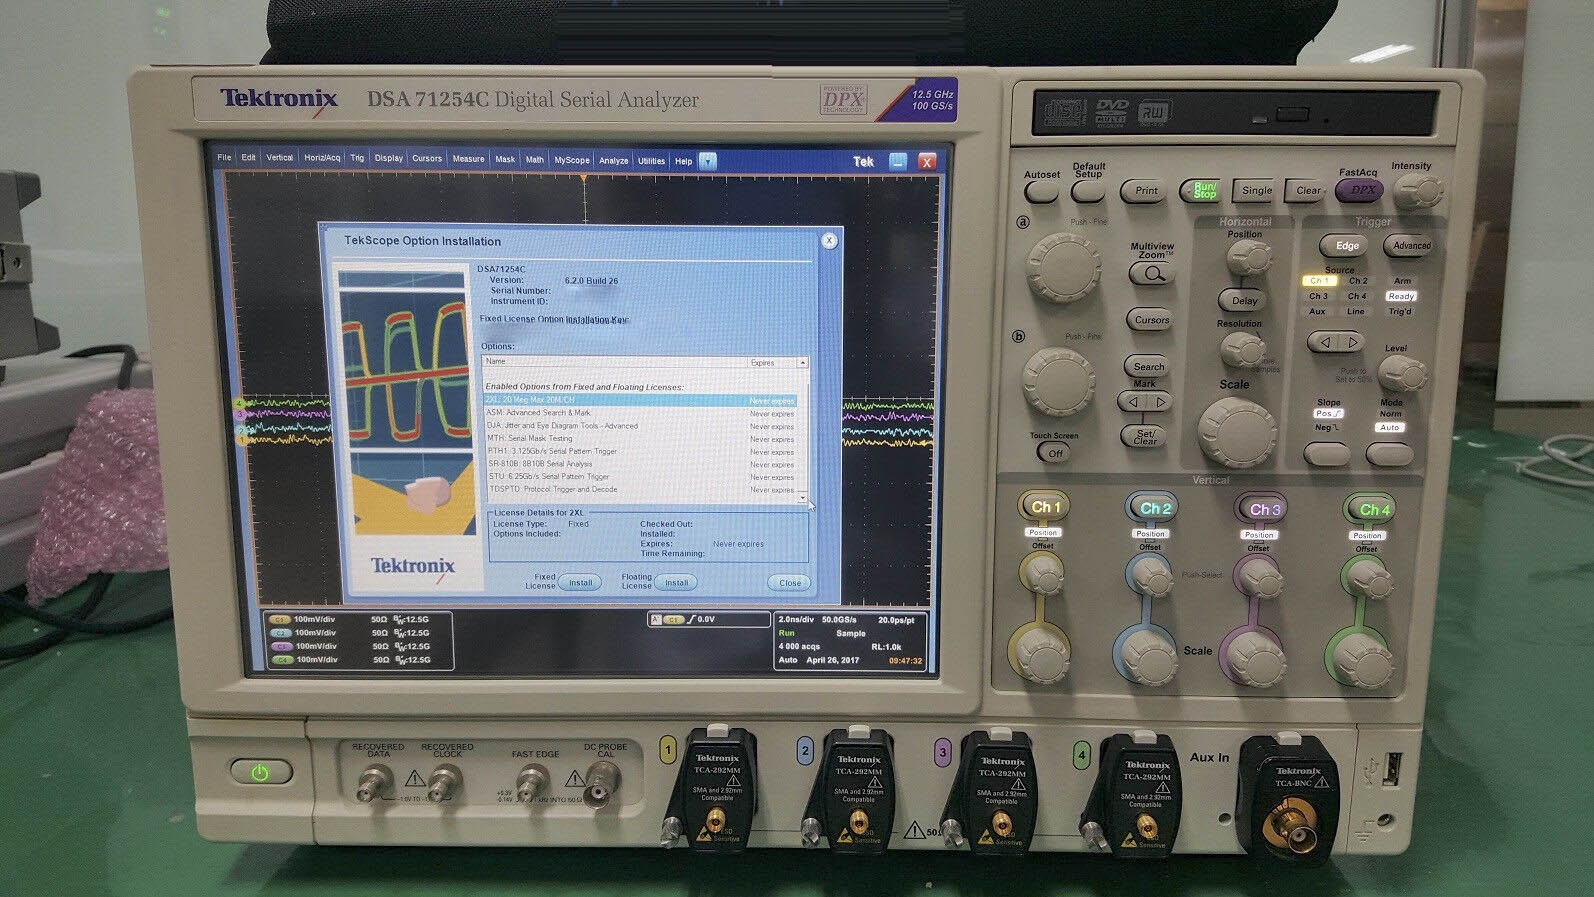1594x897 pixels.
Task: Select SR-810B: 8B10B Serial Analysis row
Action: tap(640, 464)
